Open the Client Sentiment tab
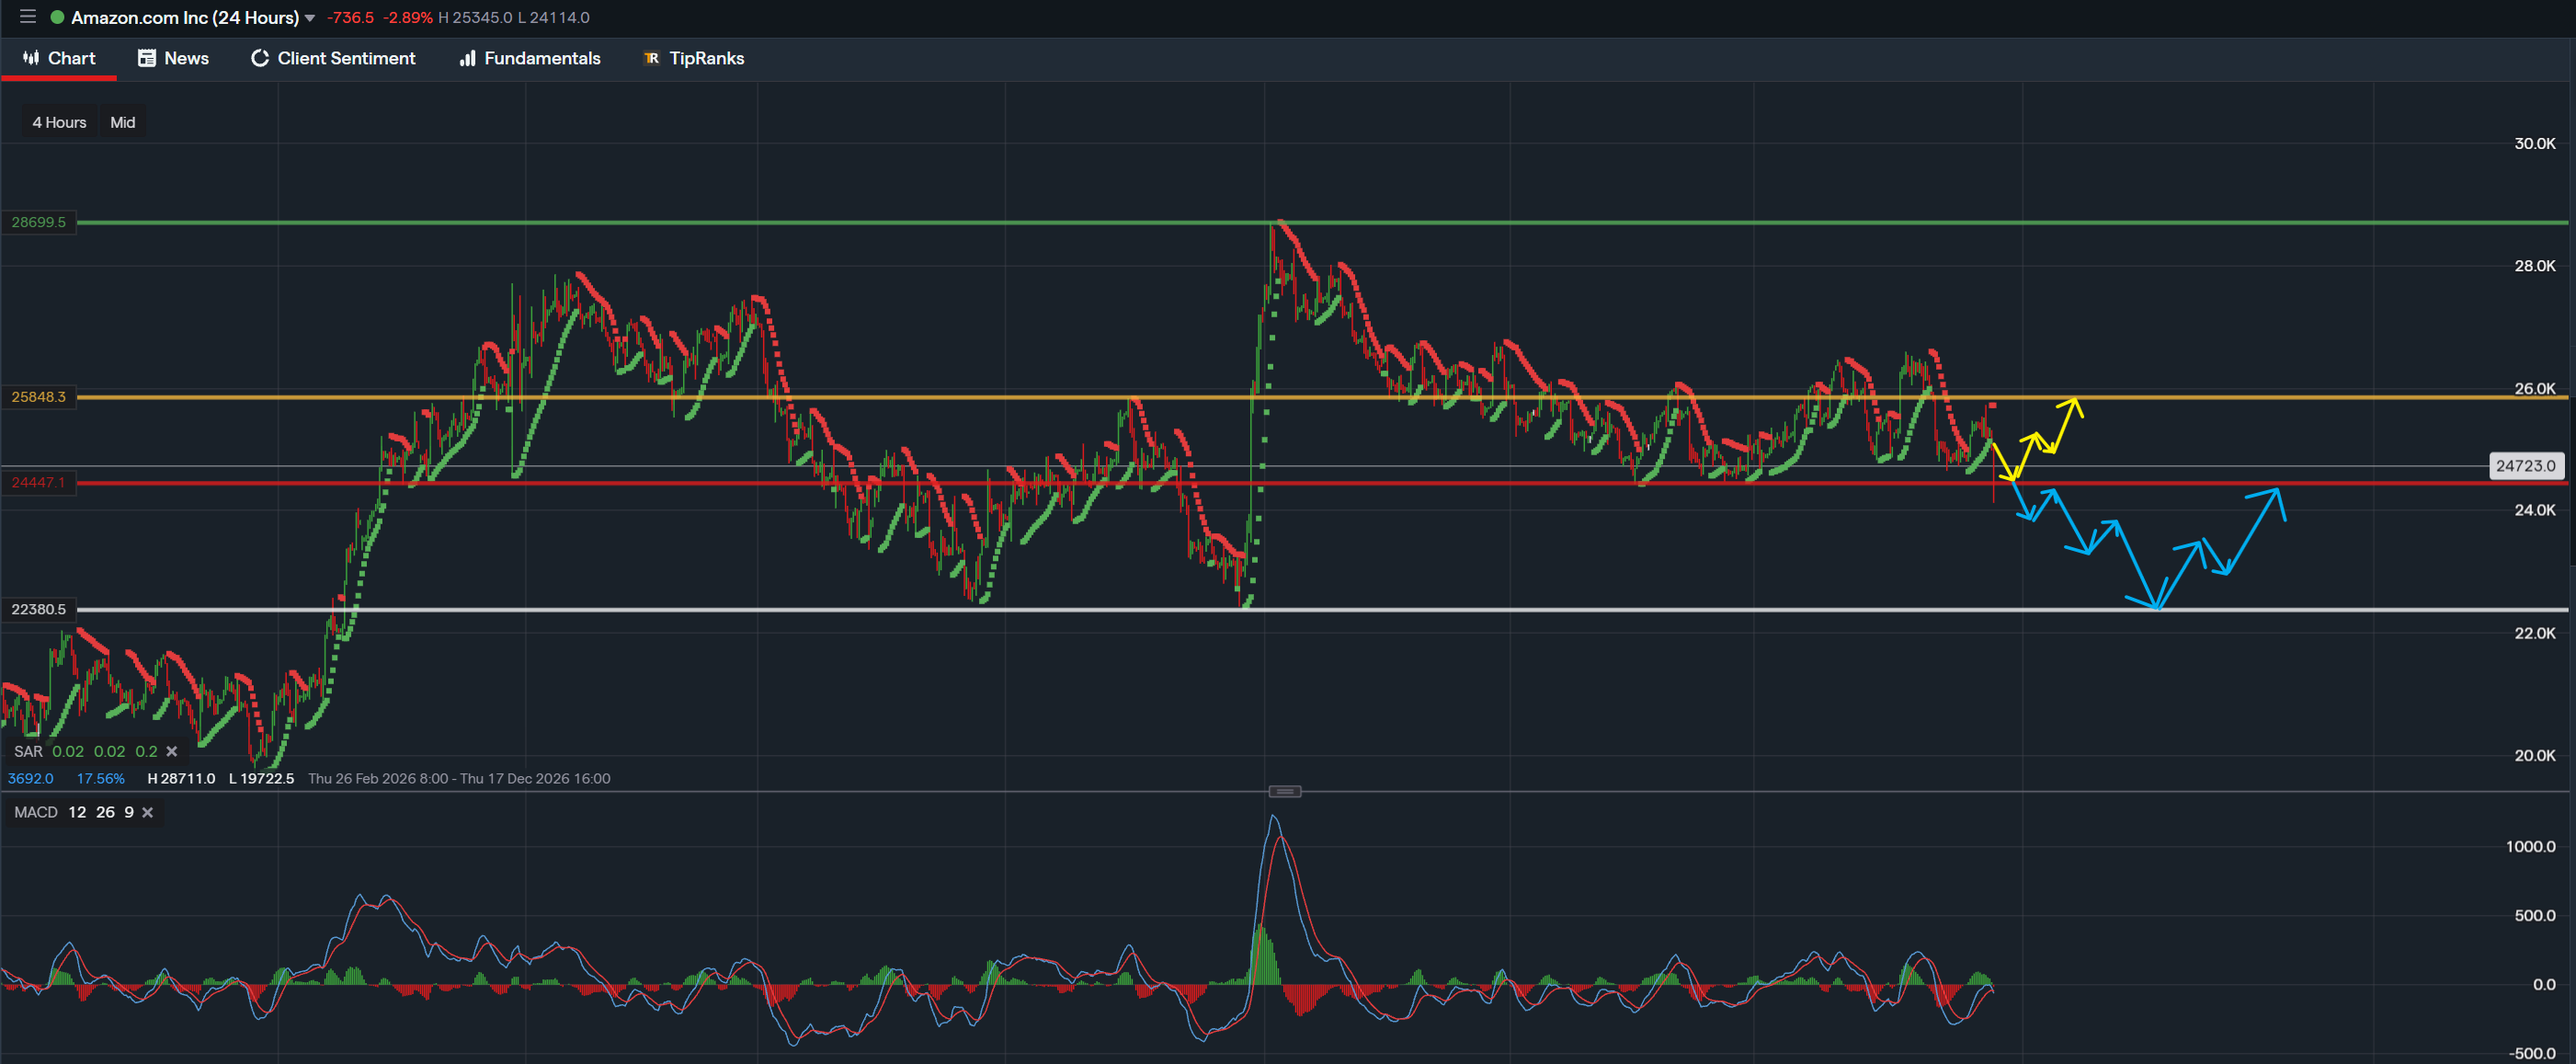Viewport: 2576px width, 1064px height. [333, 58]
